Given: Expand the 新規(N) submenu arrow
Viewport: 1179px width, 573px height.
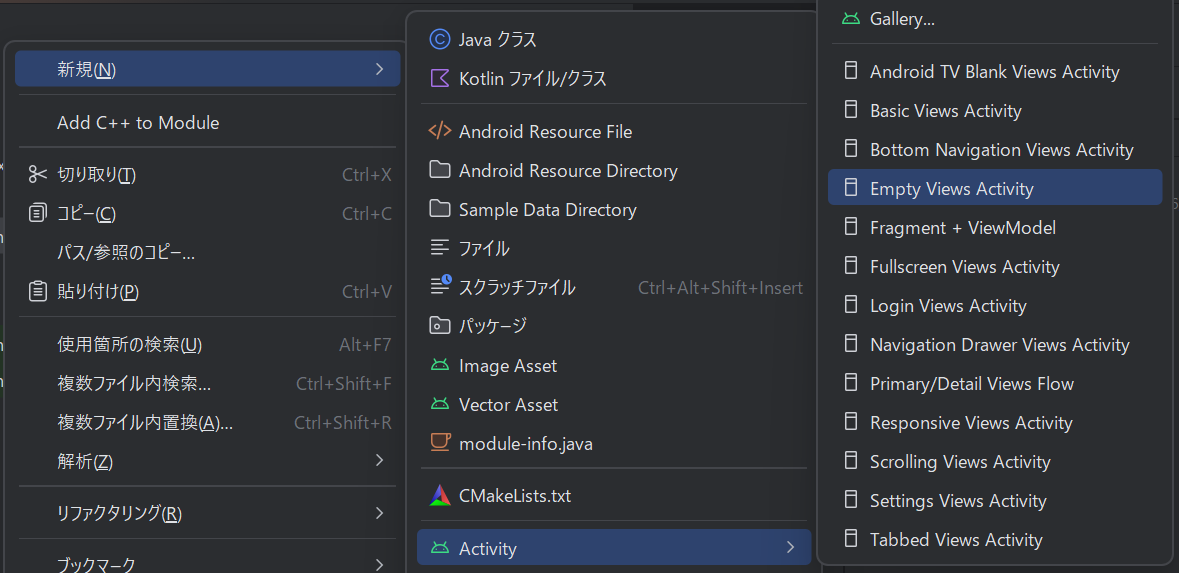Looking at the screenshot, I should (379, 69).
